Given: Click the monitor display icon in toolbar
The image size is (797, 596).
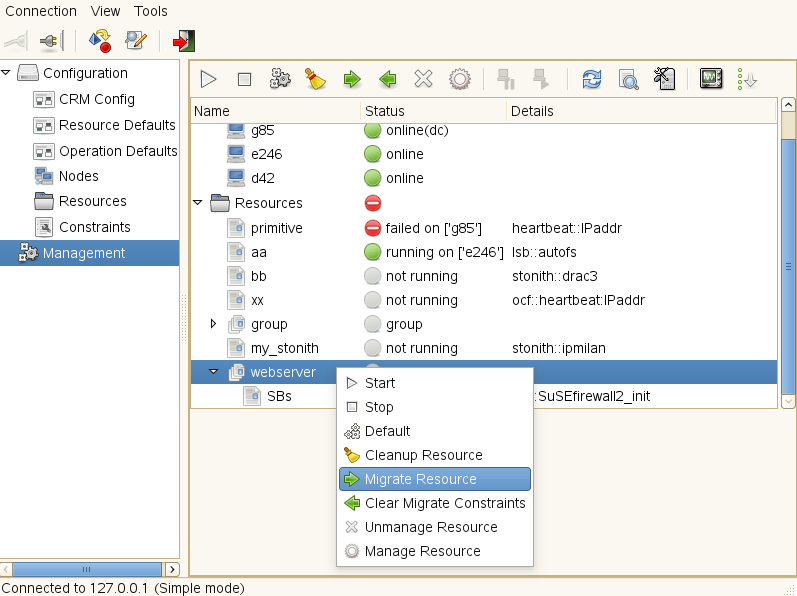Looking at the screenshot, I should click(x=711, y=79).
